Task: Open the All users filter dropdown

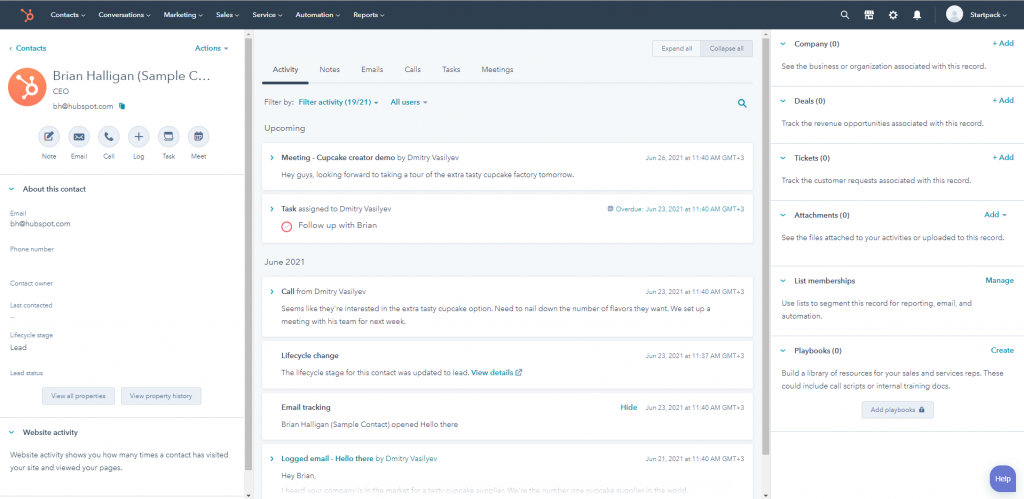Action: [x=409, y=103]
